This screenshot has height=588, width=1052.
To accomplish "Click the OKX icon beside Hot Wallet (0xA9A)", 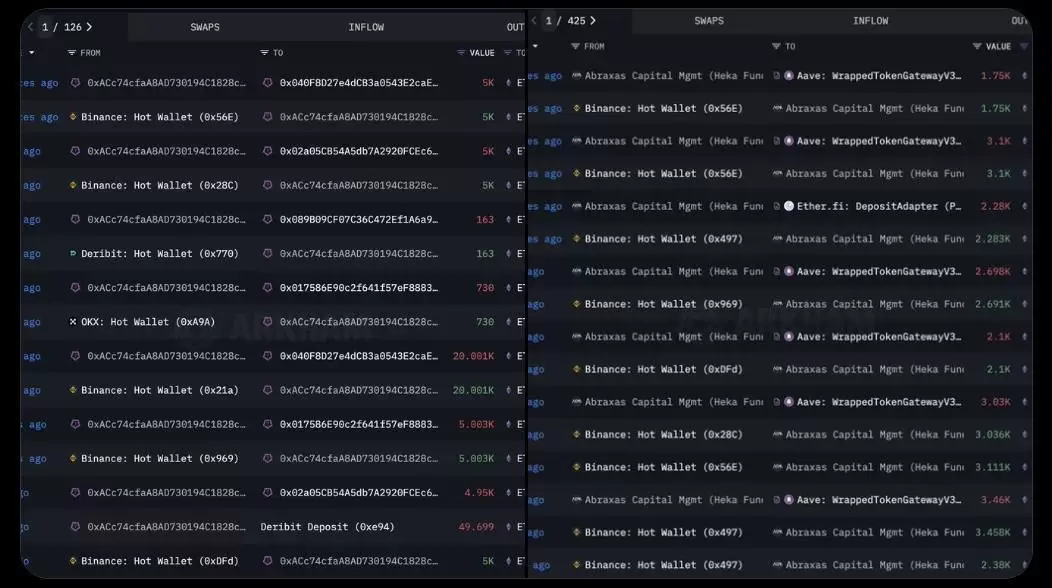I will click(x=72, y=322).
